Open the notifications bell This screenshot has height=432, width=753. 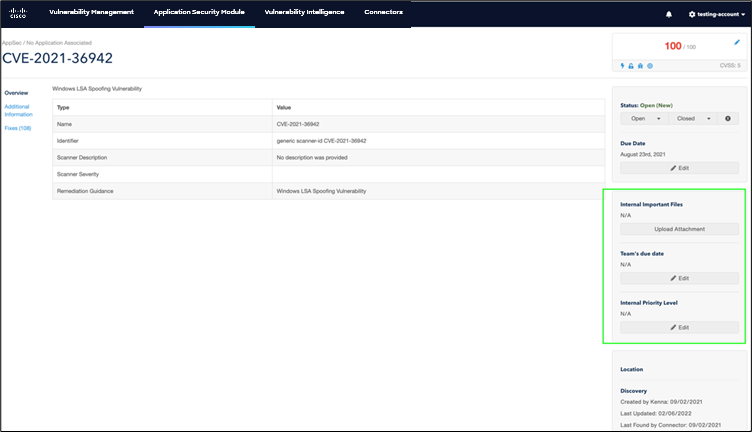669,14
